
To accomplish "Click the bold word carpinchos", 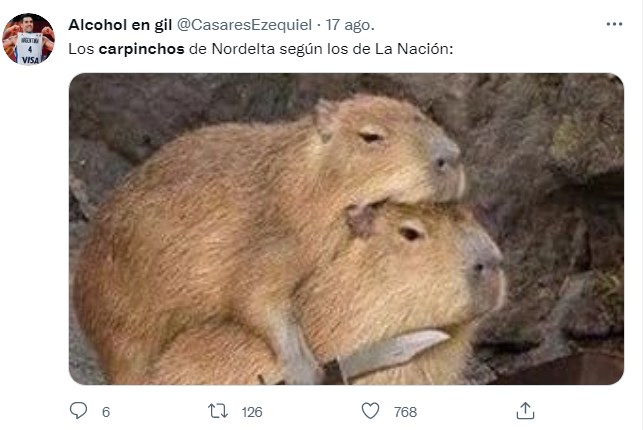I will [142, 49].
